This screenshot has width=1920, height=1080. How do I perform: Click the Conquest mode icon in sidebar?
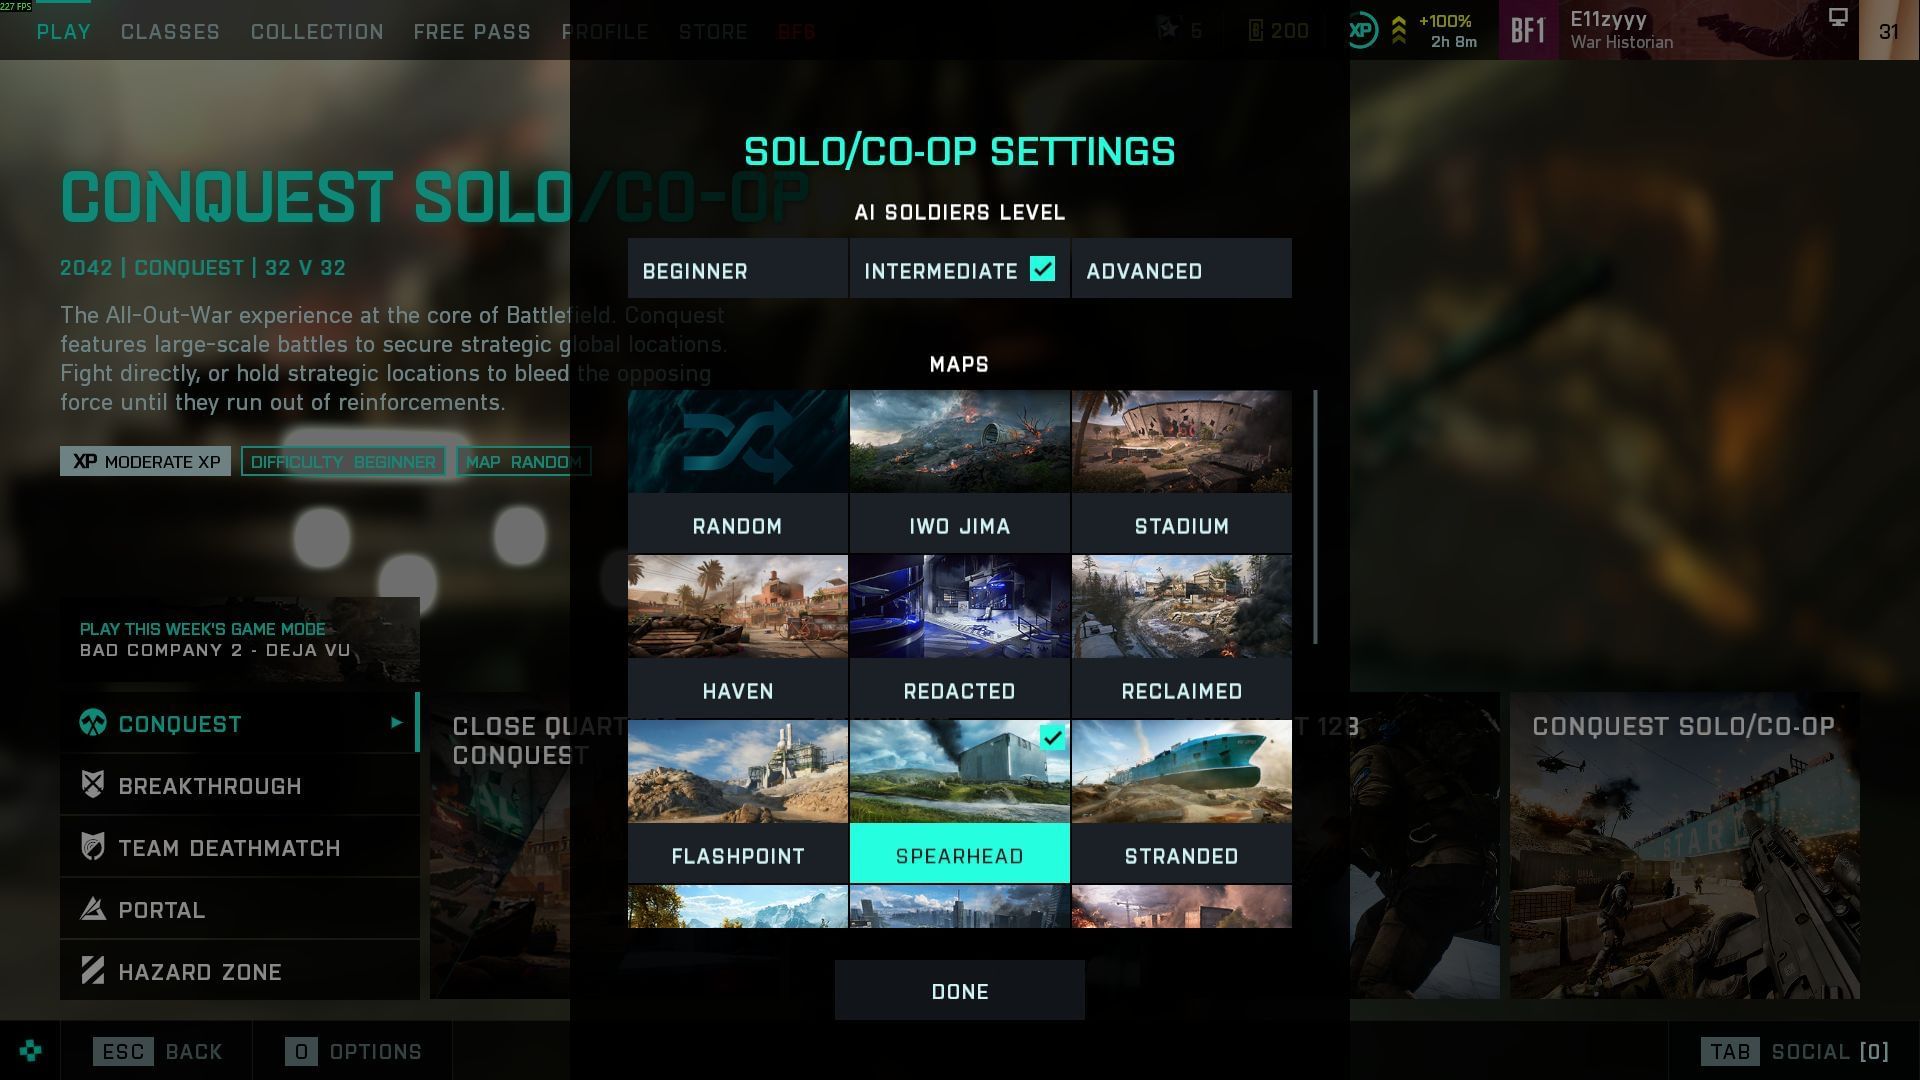pyautogui.click(x=93, y=723)
